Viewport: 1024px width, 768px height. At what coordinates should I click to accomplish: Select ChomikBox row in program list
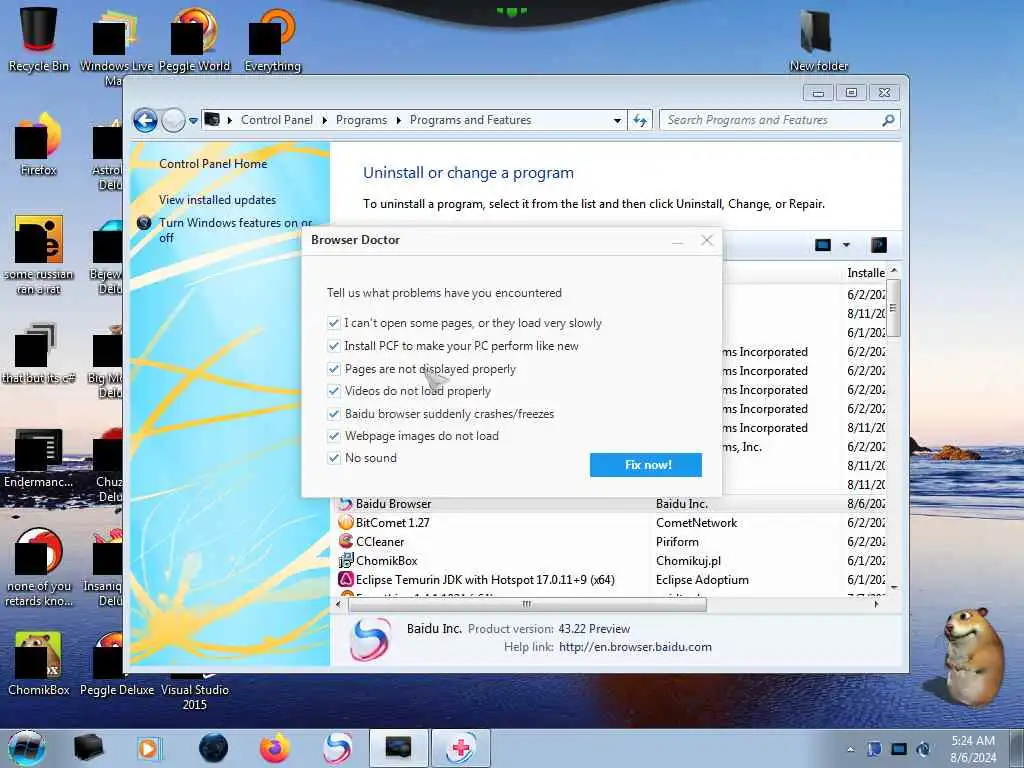tap(611, 560)
